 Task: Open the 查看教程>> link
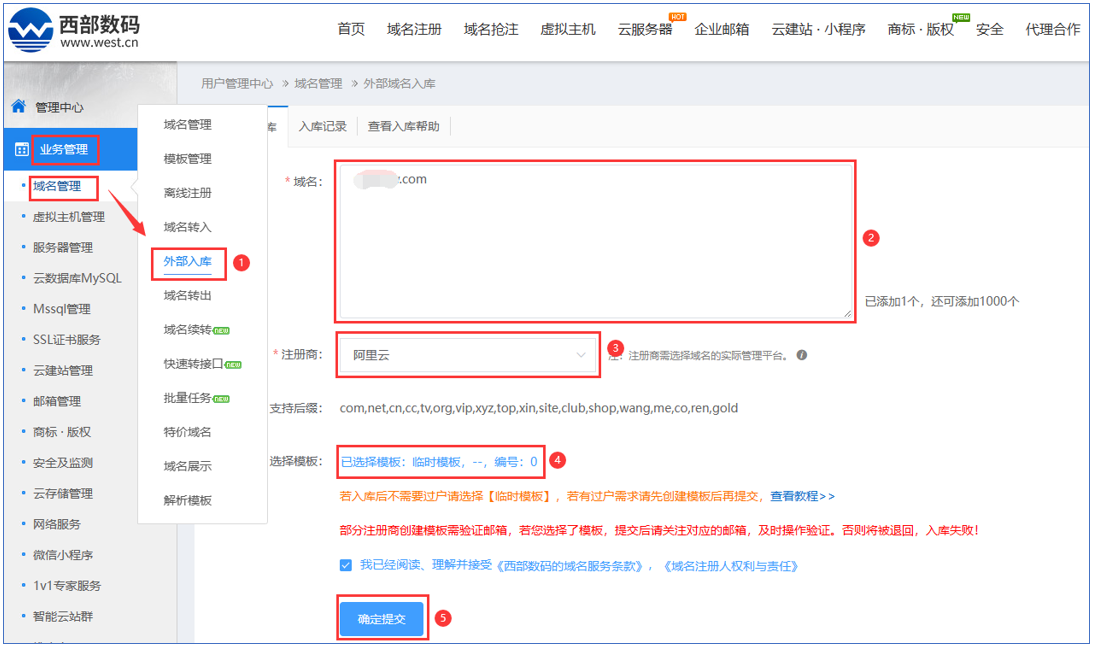tap(802, 496)
